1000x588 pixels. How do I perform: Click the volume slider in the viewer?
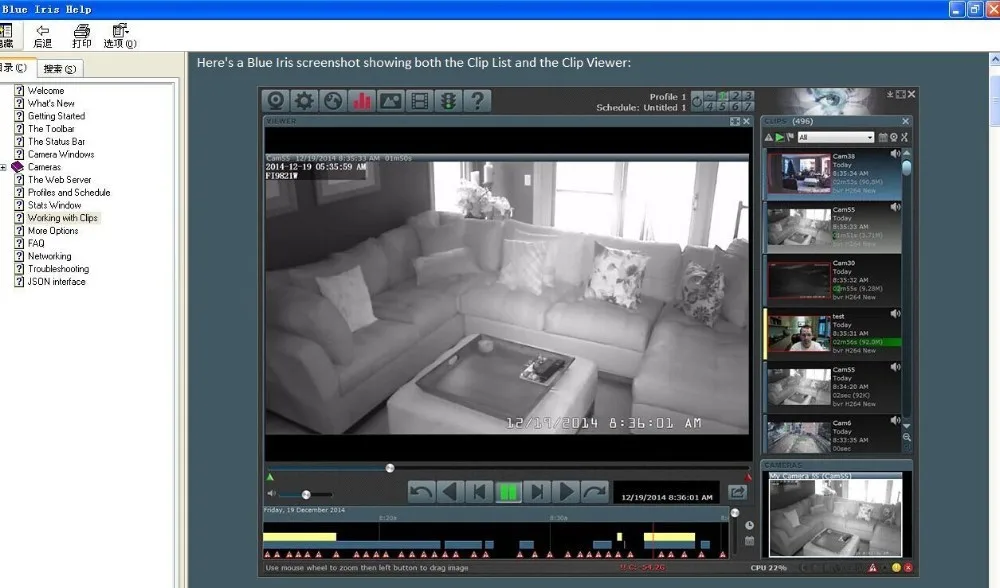305,494
